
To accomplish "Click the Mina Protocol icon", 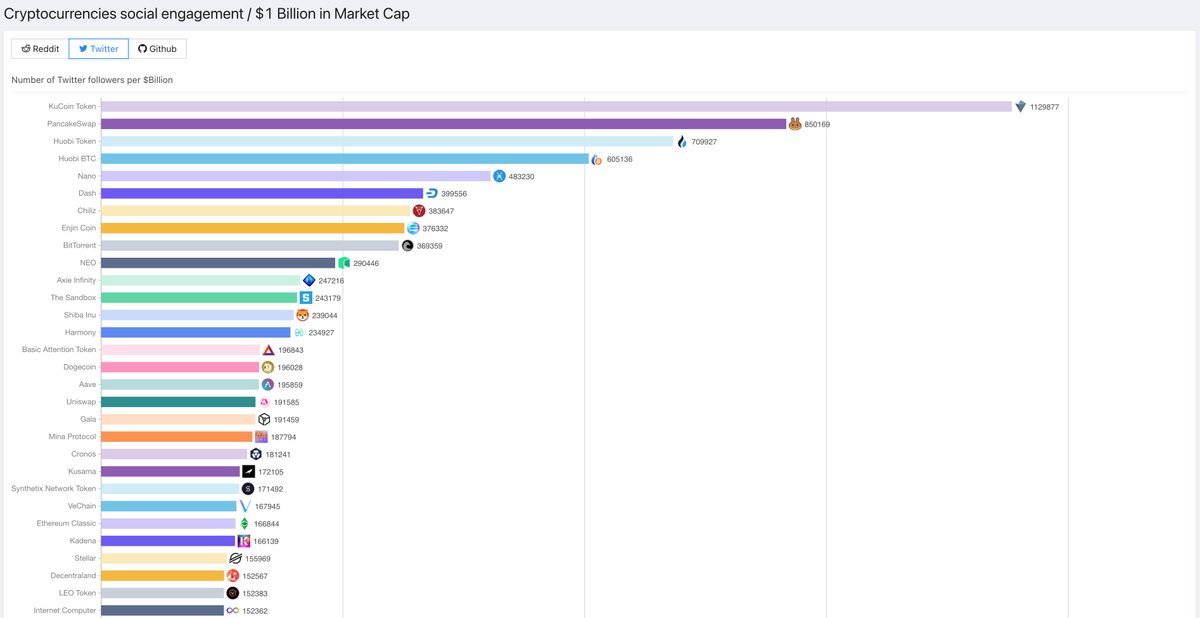I will 261,437.
